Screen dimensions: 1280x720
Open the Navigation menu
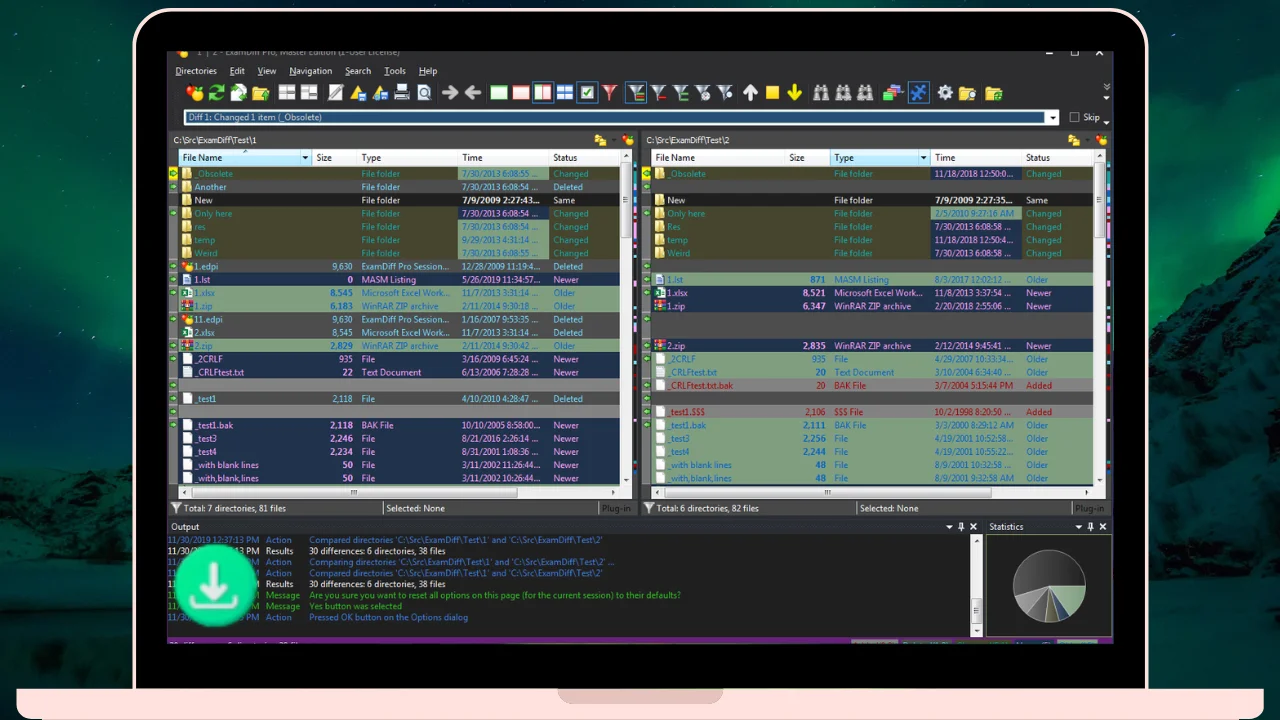(311, 71)
